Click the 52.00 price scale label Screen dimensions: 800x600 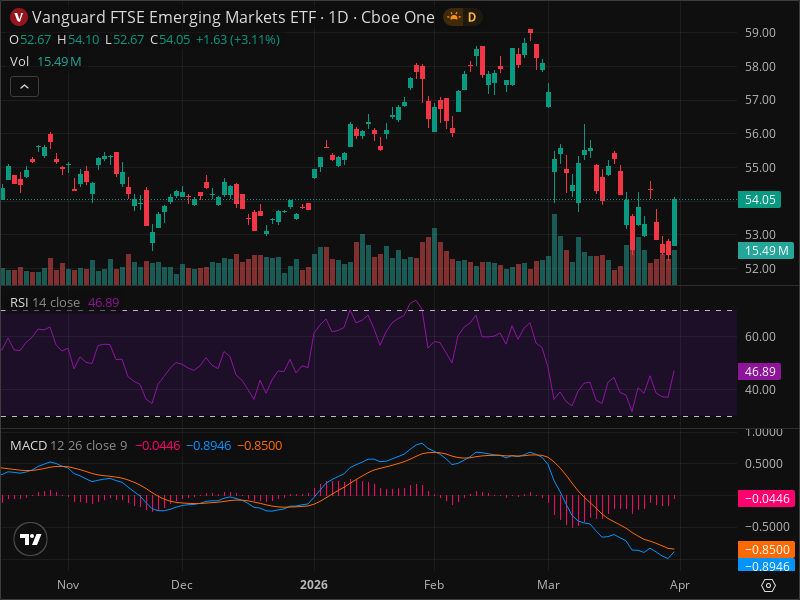point(760,268)
